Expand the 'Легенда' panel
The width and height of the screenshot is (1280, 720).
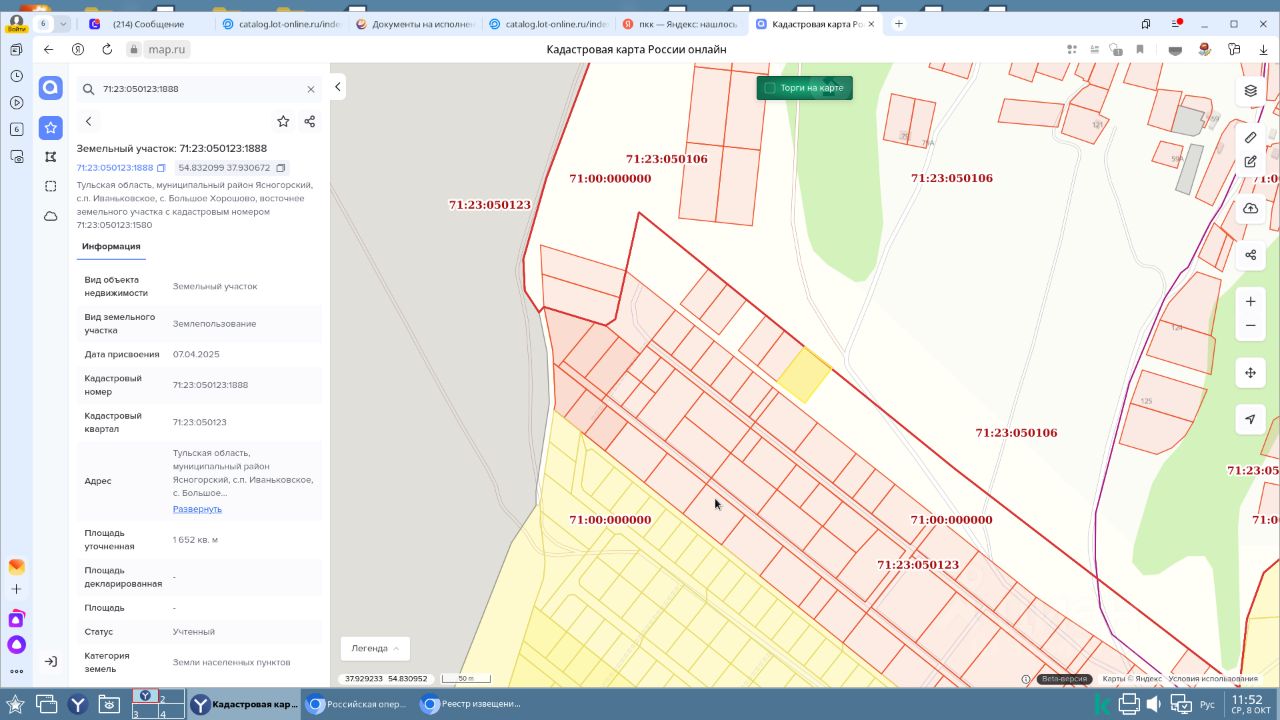point(375,648)
